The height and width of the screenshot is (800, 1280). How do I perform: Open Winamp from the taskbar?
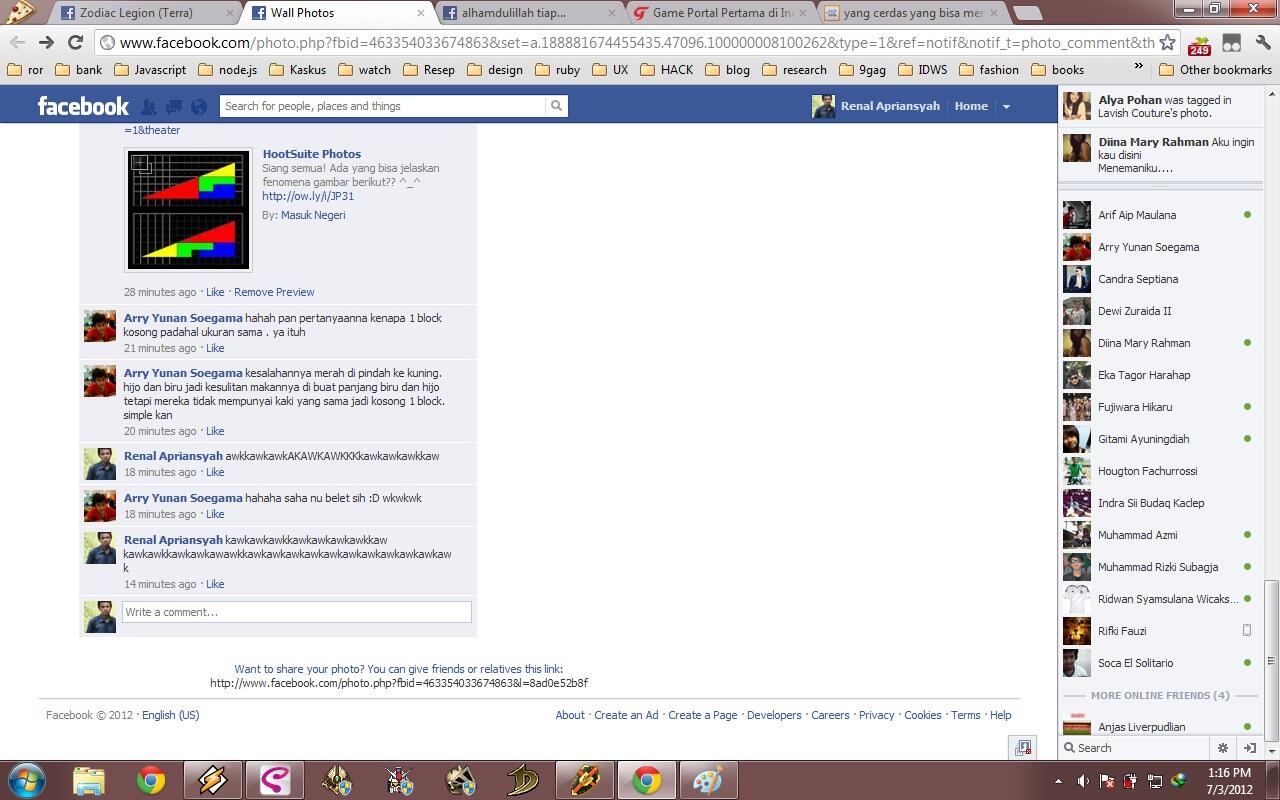(212, 780)
